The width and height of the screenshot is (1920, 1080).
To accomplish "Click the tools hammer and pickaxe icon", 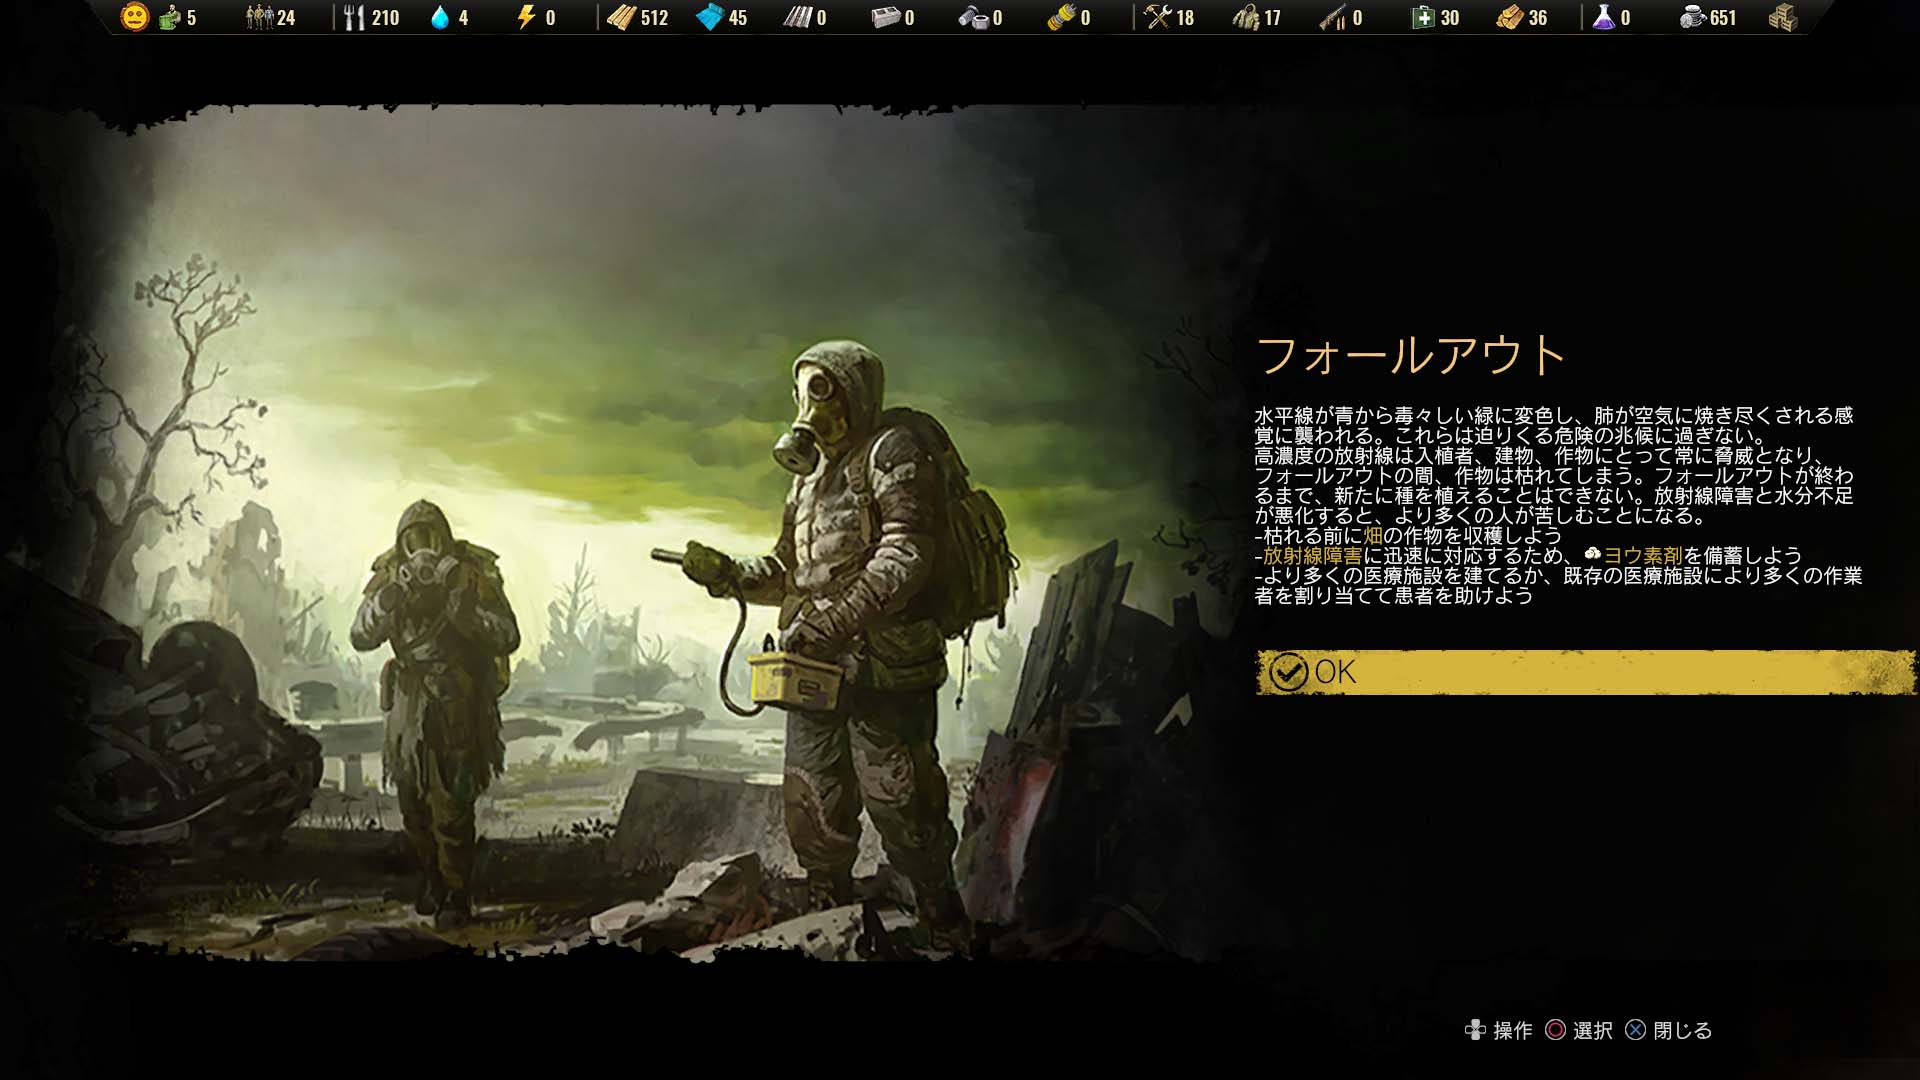I will coord(1157,17).
